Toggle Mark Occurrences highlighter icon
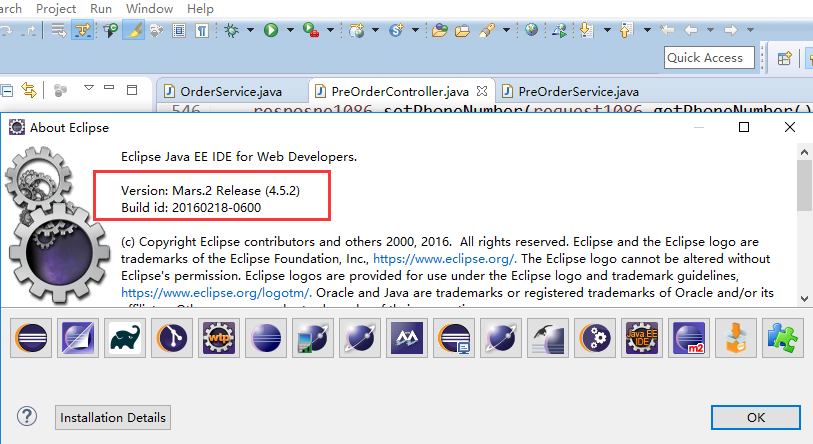 [x=134, y=31]
